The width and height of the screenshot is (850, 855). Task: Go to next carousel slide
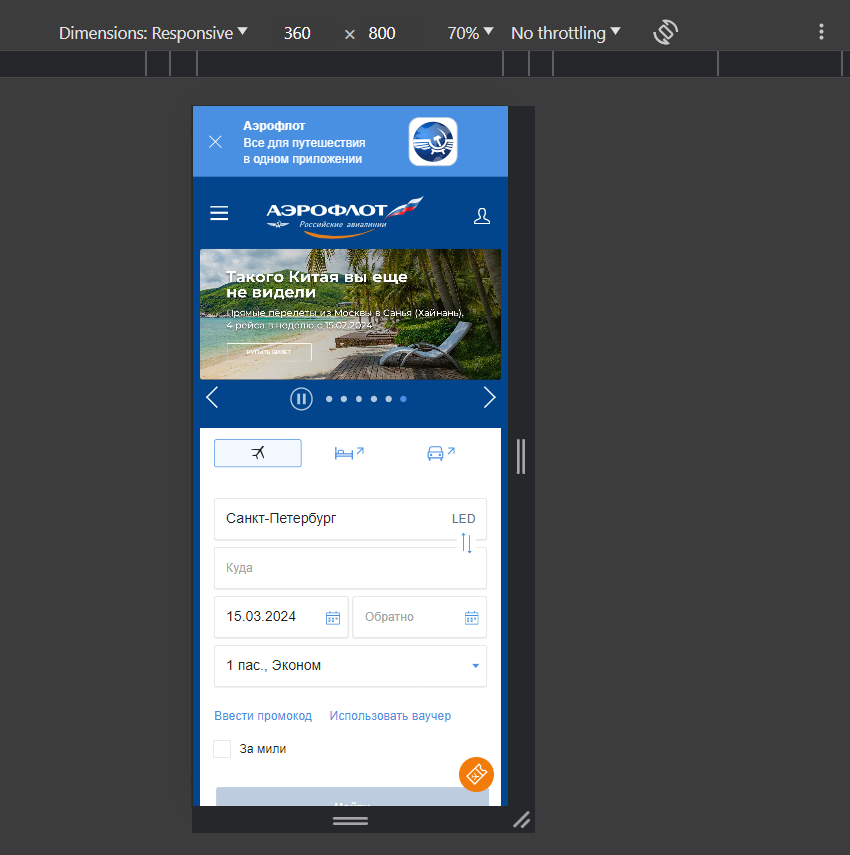(489, 398)
